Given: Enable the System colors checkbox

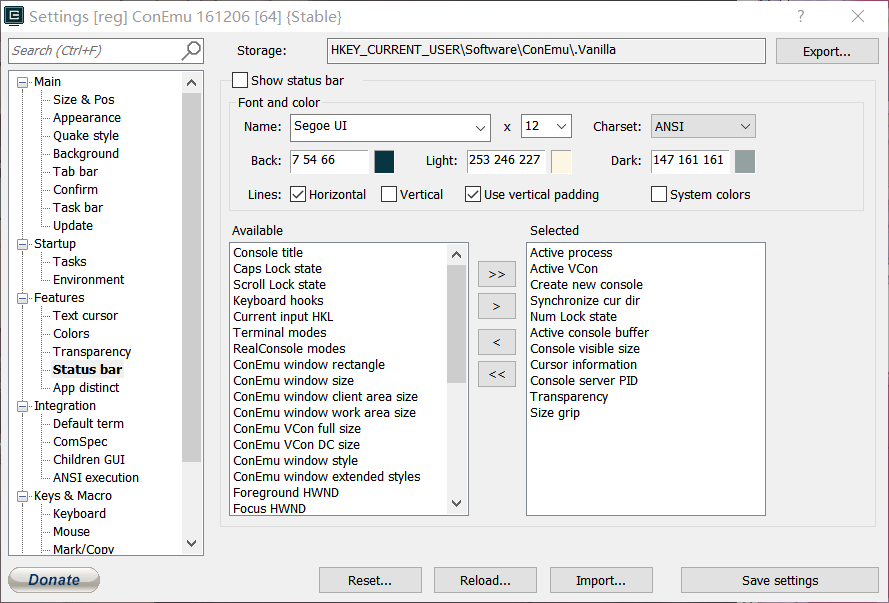Looking at the screenshot, I should 659,194.
